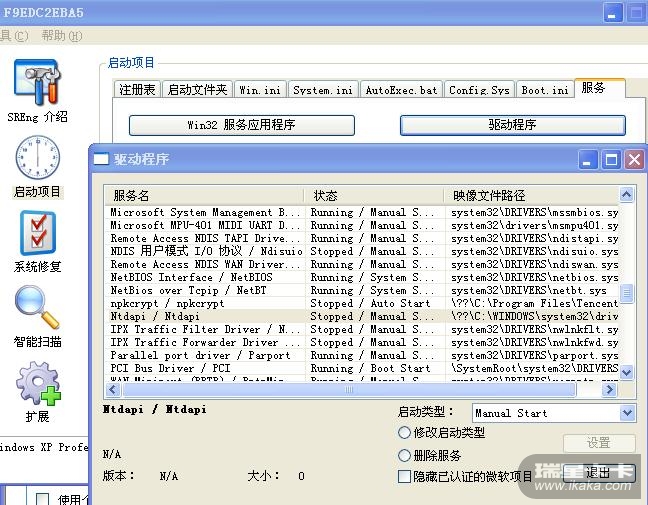
Task: Click the path system32\DRIVERS\netbt.sys
Action: tap(529, 291)
